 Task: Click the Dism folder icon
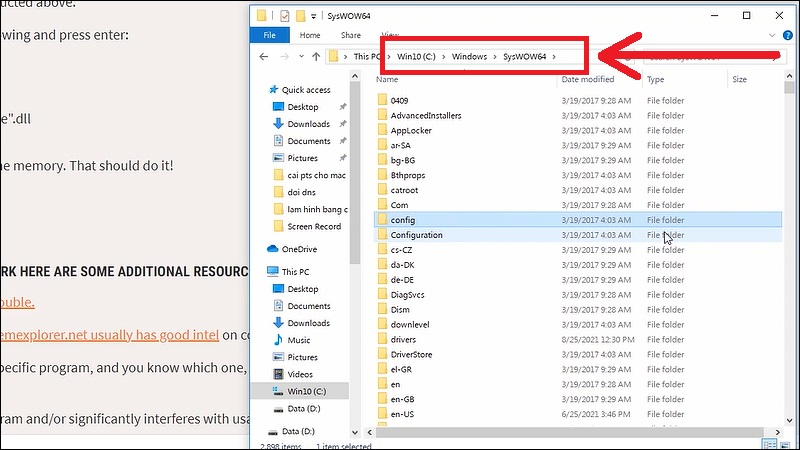point(382,309)
